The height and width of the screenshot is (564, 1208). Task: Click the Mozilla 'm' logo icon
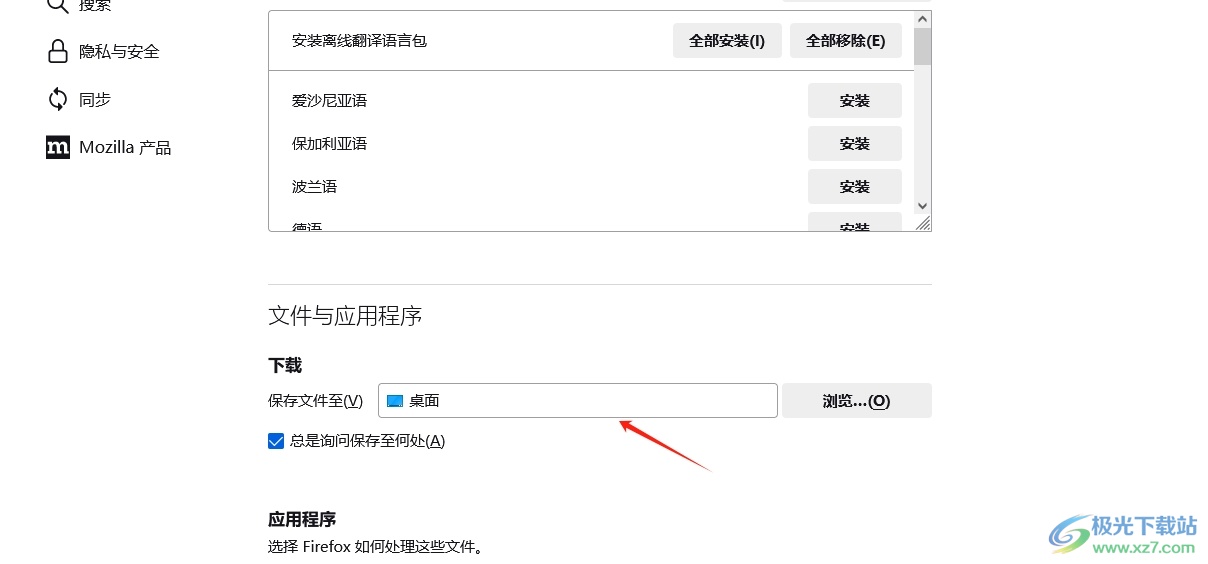click(58, 147)
